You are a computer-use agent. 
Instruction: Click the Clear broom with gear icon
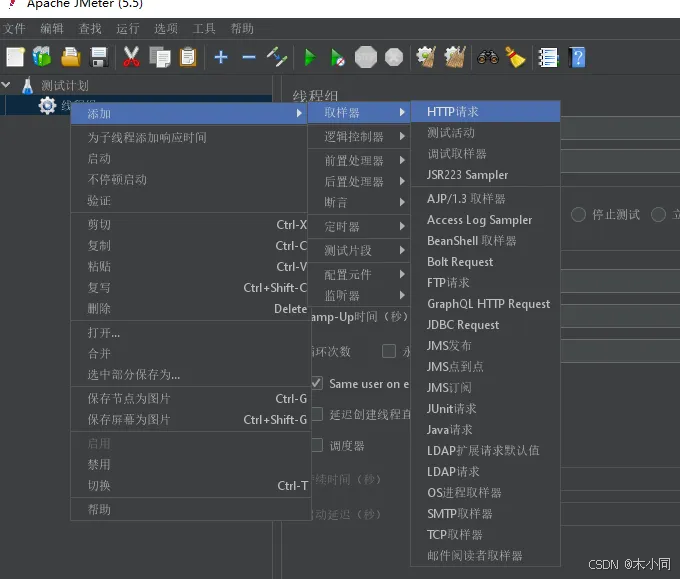pyautogui.click(x=426, y=57)
